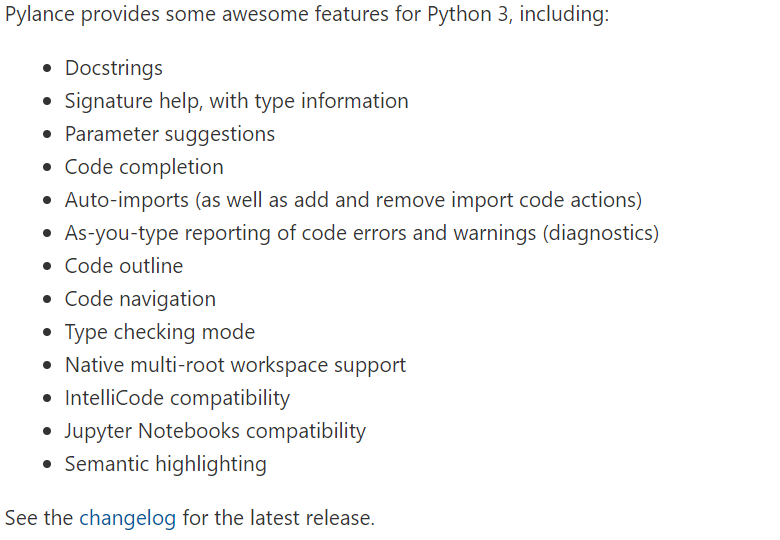
Task: Click the IntelliCode compatibility item
Action: [178, 398]
